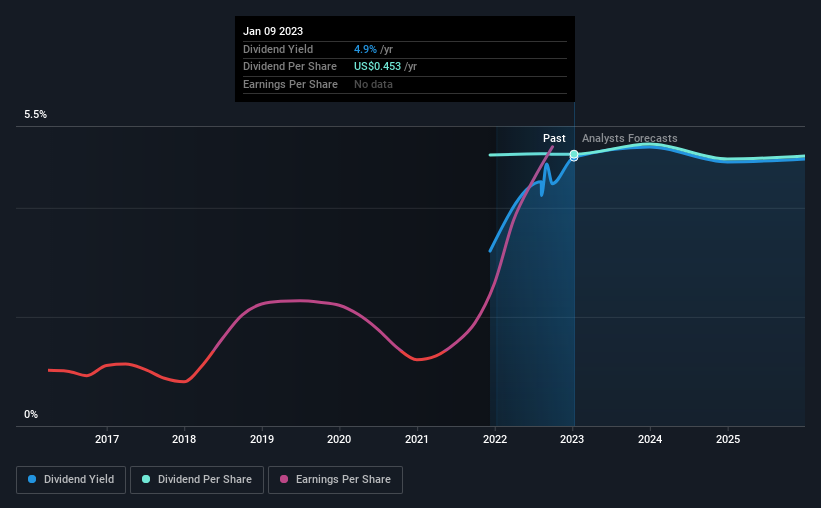
Task: Click the 2024 x-axis label
Action: [x=650, y=439]
